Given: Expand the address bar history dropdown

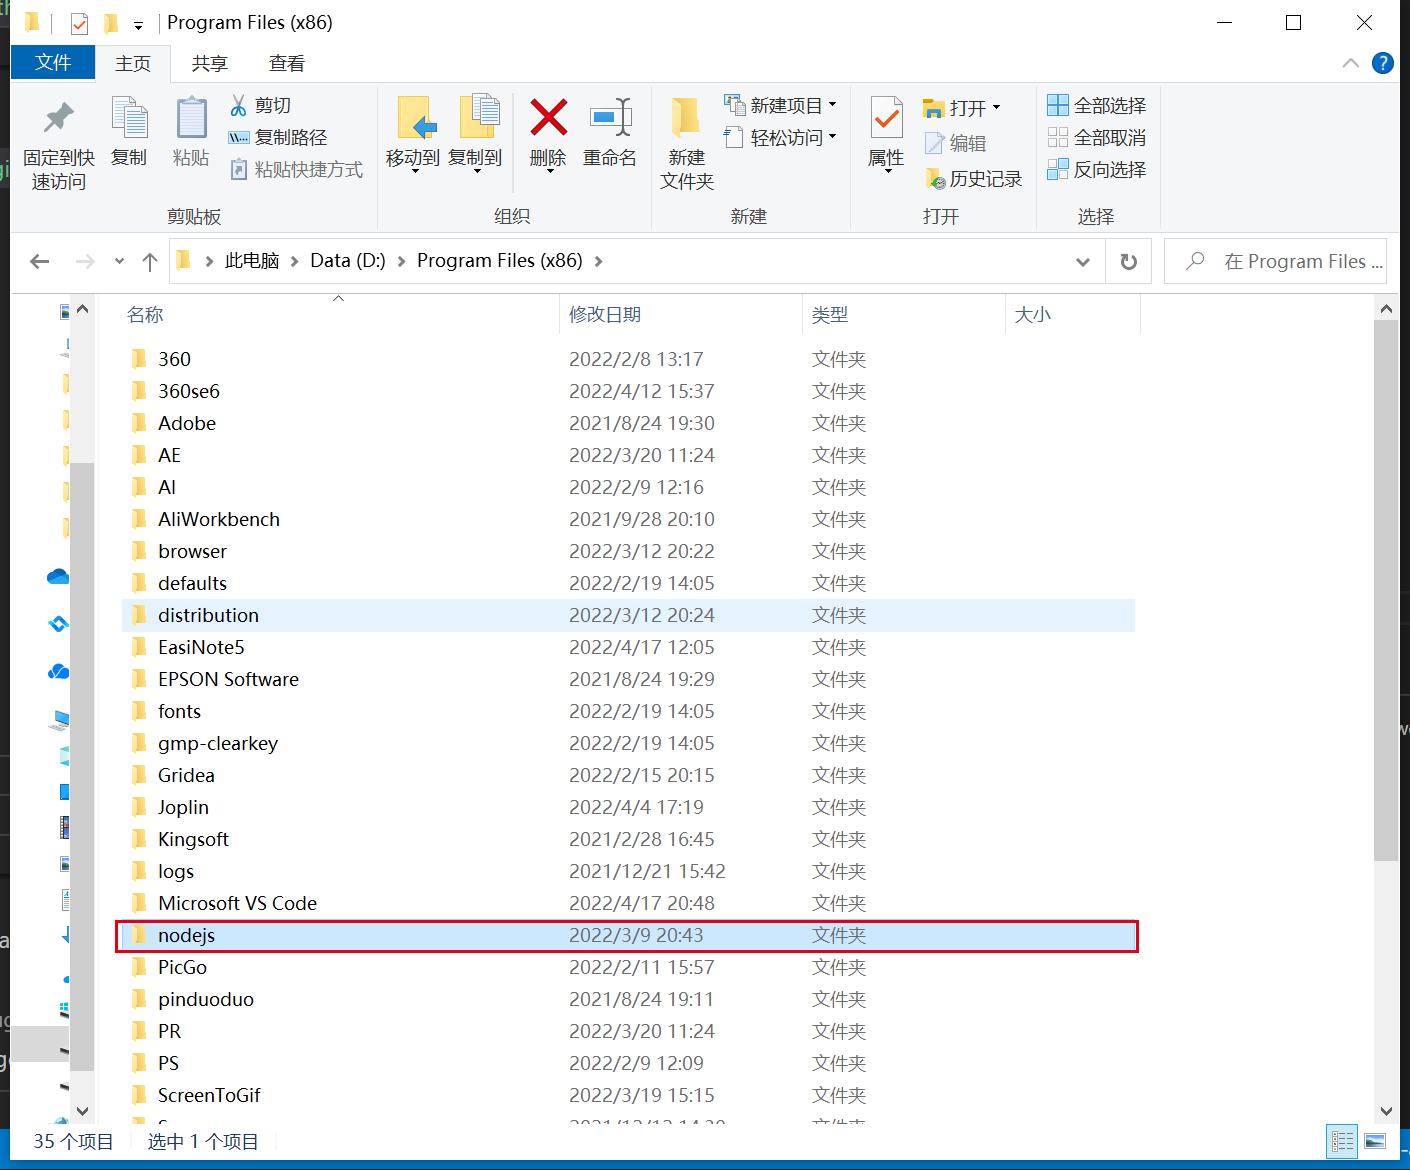Looking at the screenshot, I should tap(1083, 261).
